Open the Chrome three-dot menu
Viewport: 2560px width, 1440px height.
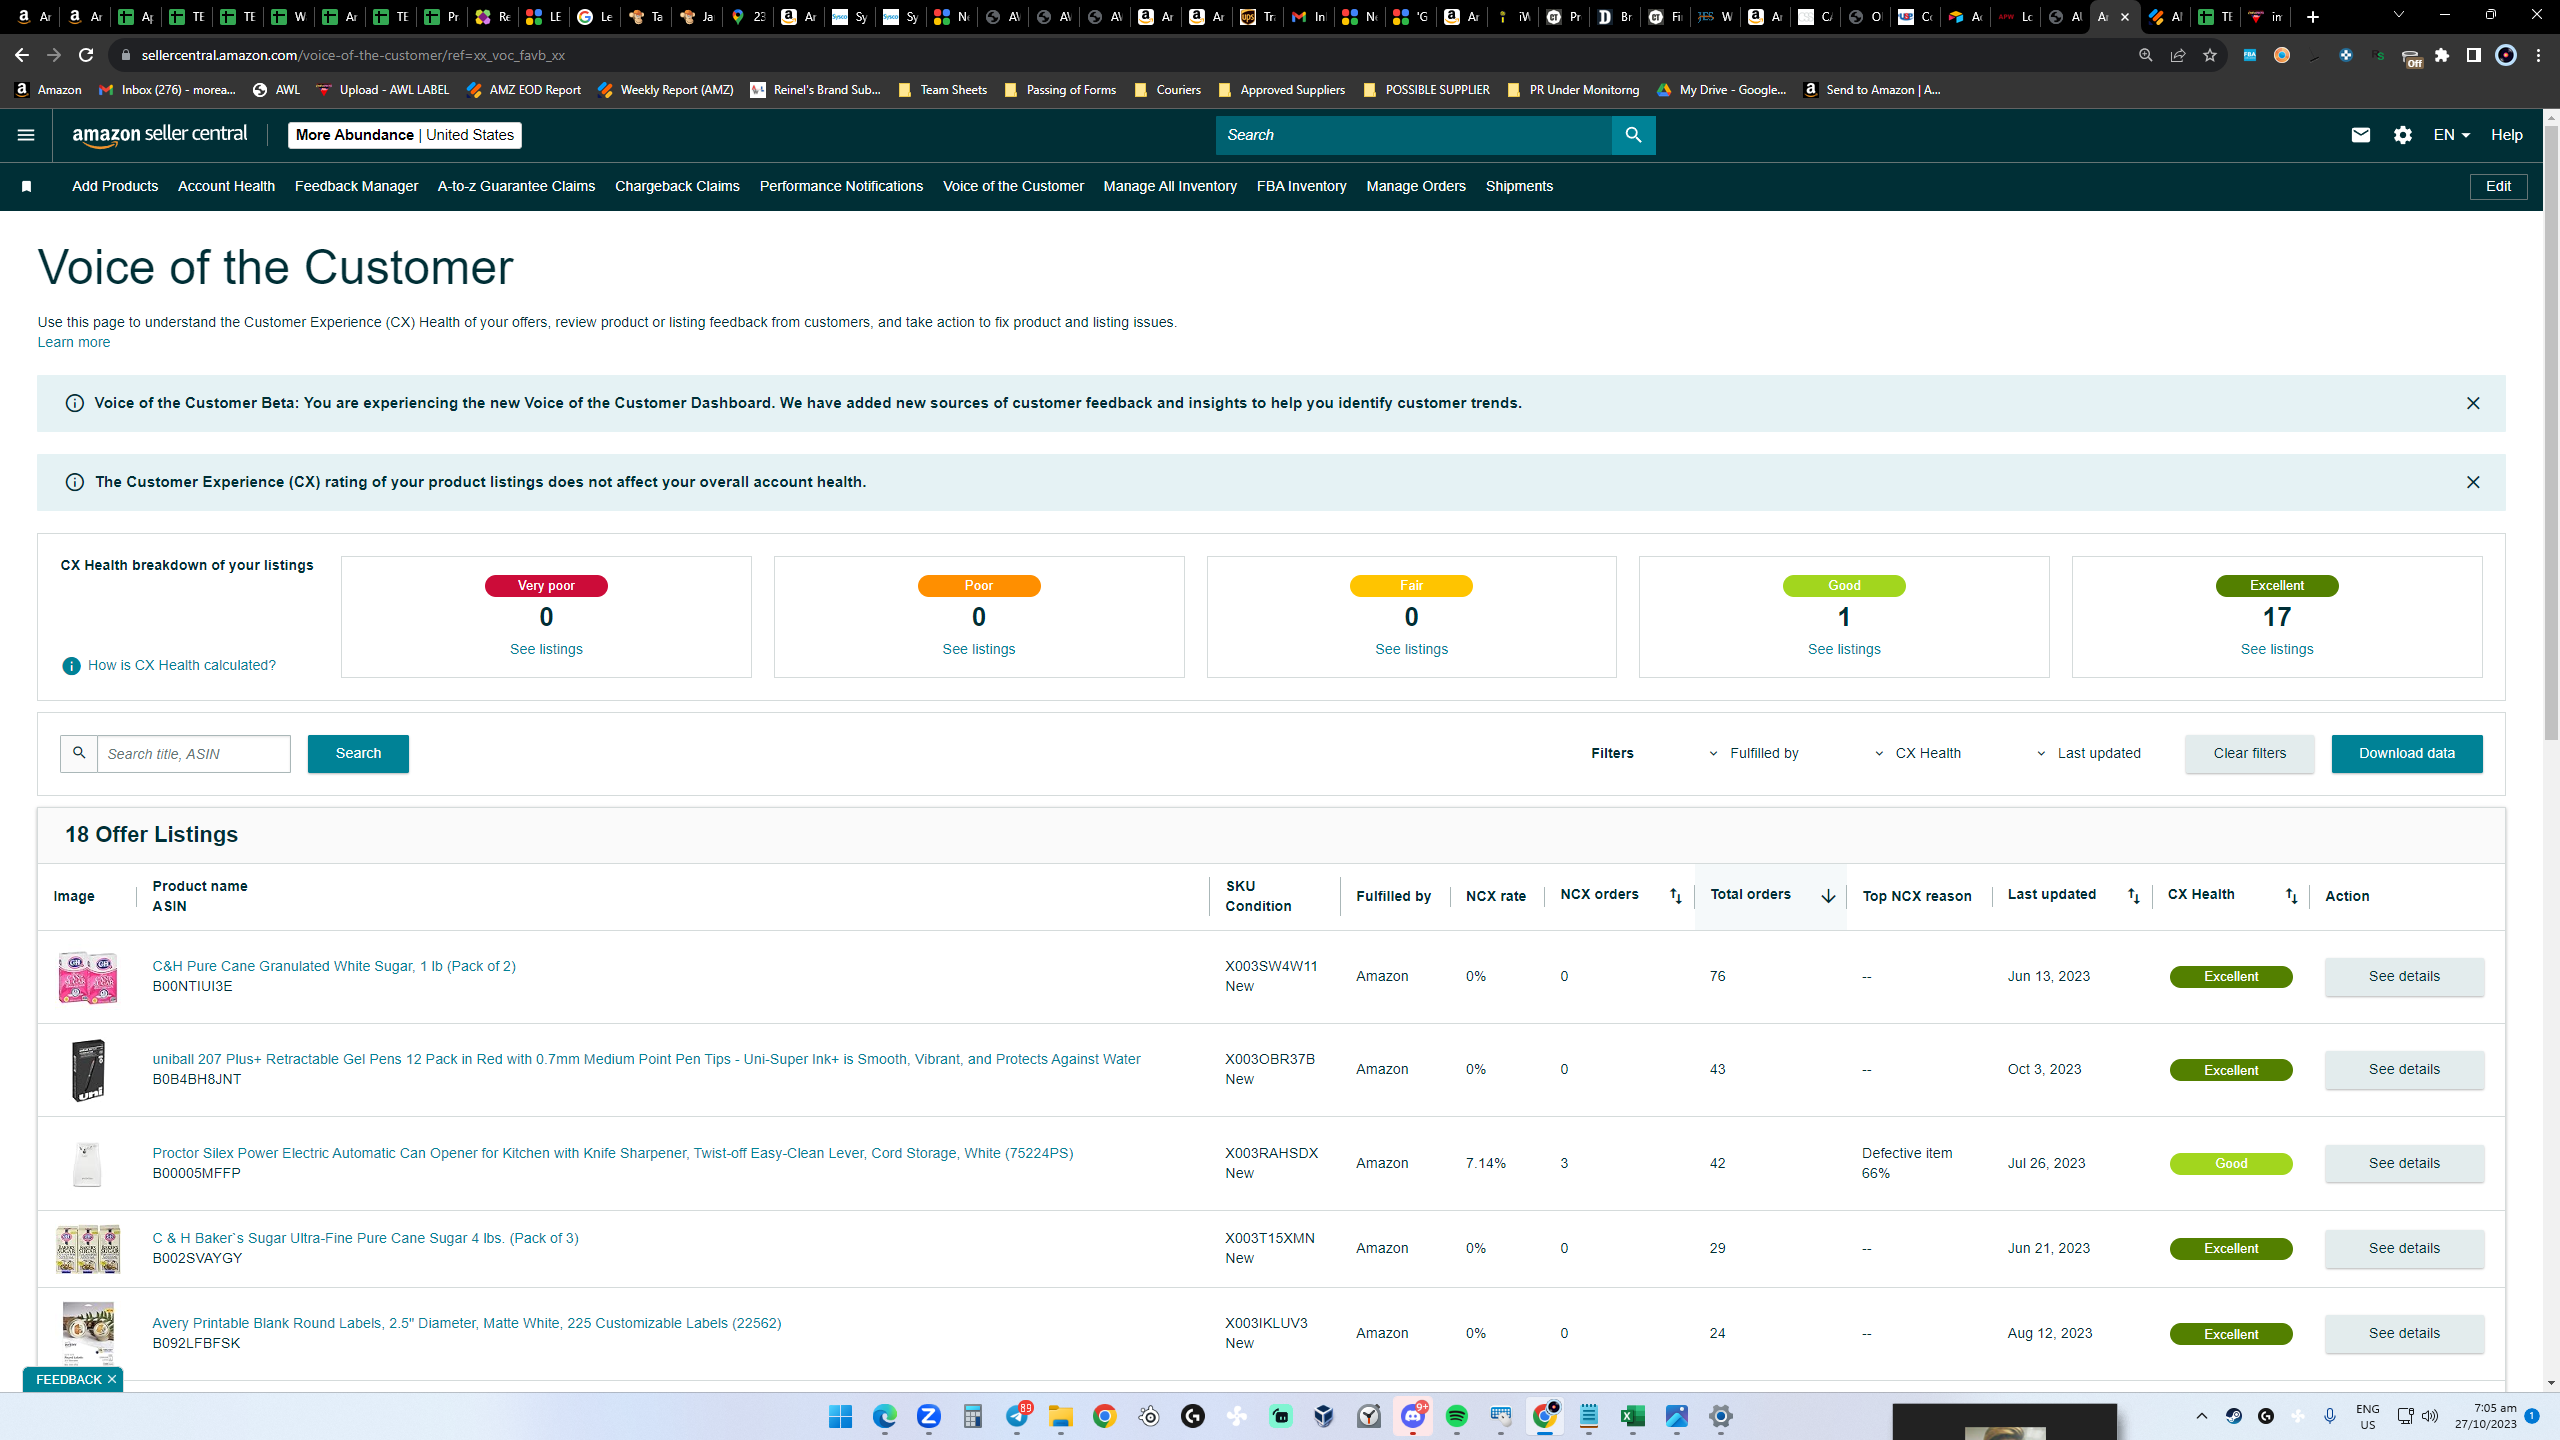click(2538, 55)
